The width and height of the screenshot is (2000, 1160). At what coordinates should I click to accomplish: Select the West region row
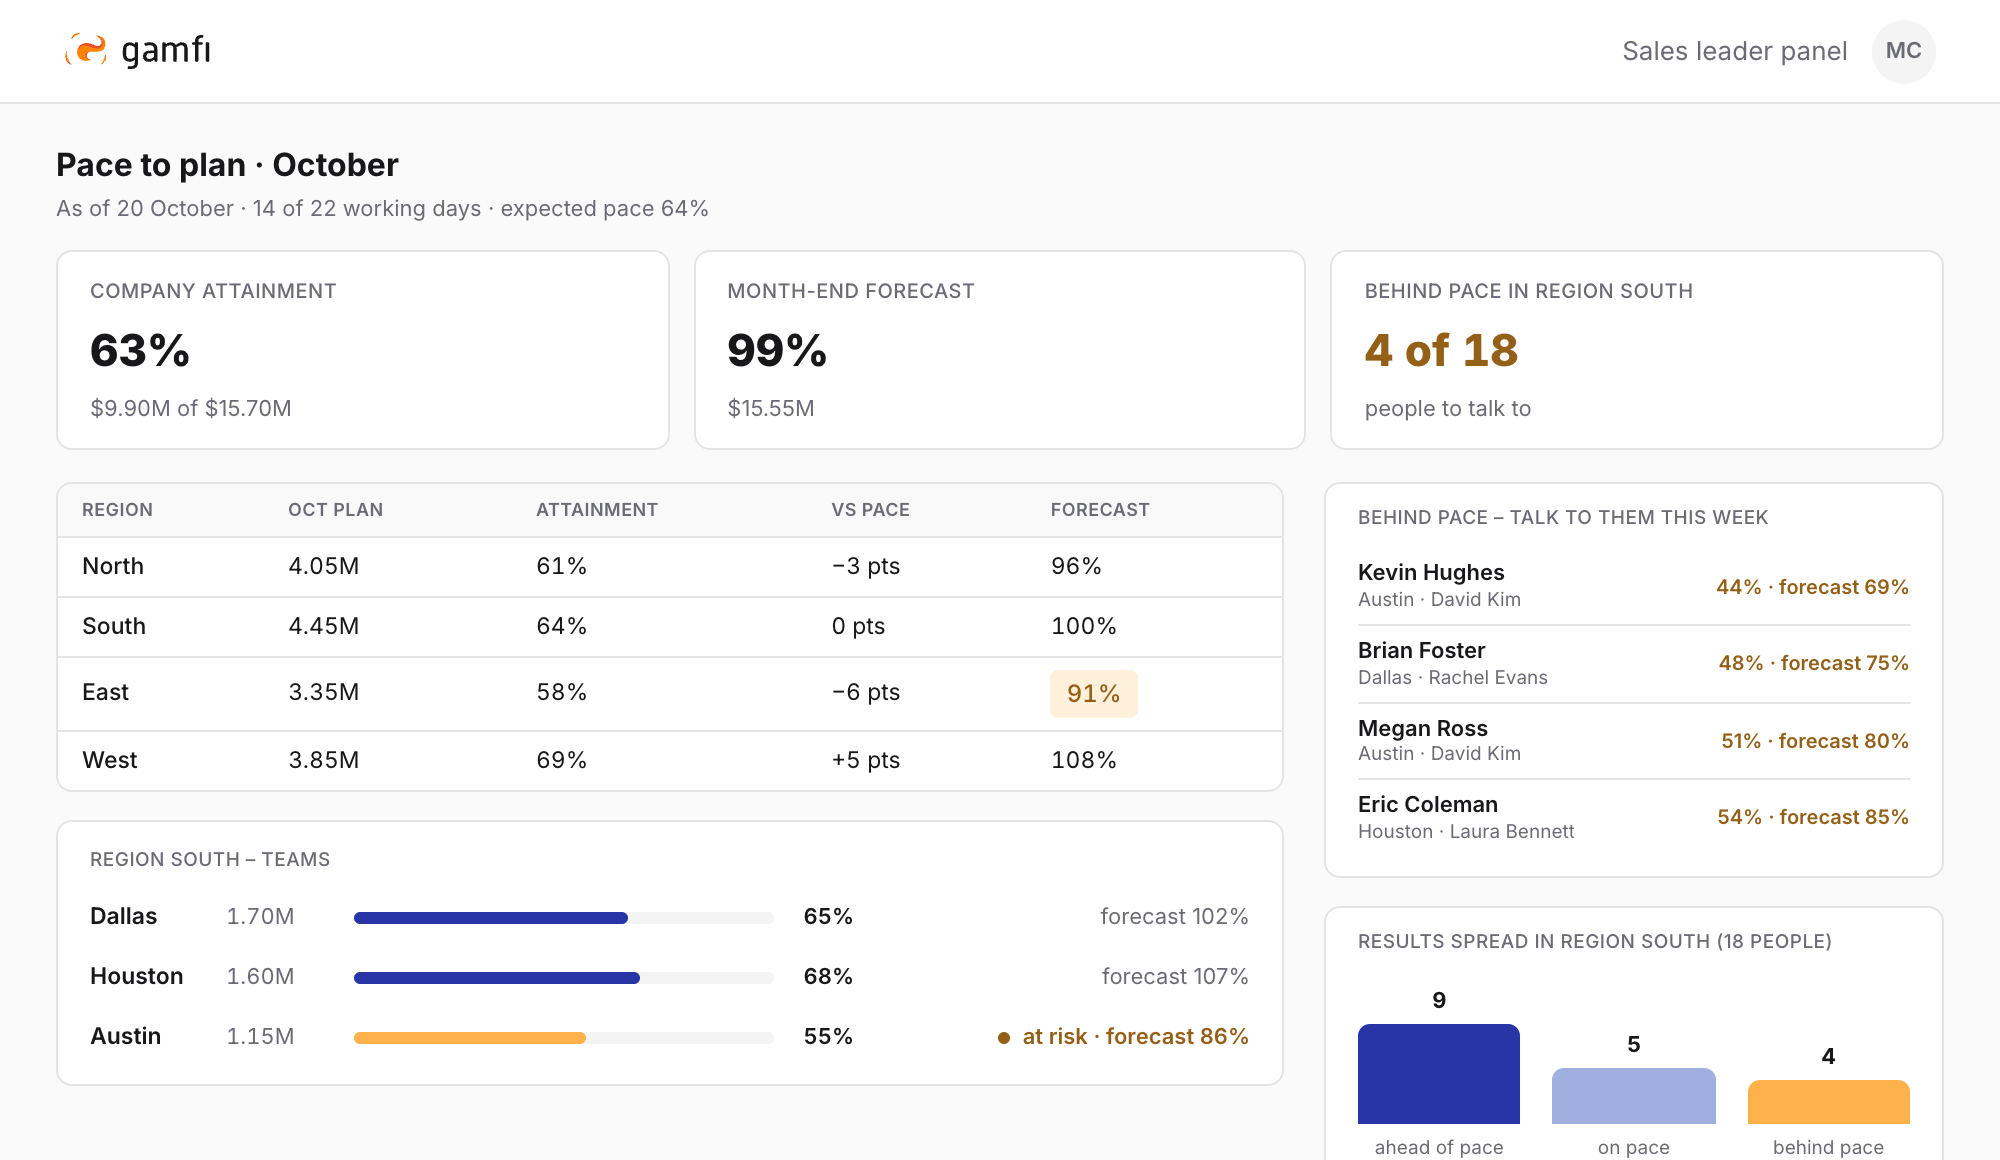click(670, 760)
